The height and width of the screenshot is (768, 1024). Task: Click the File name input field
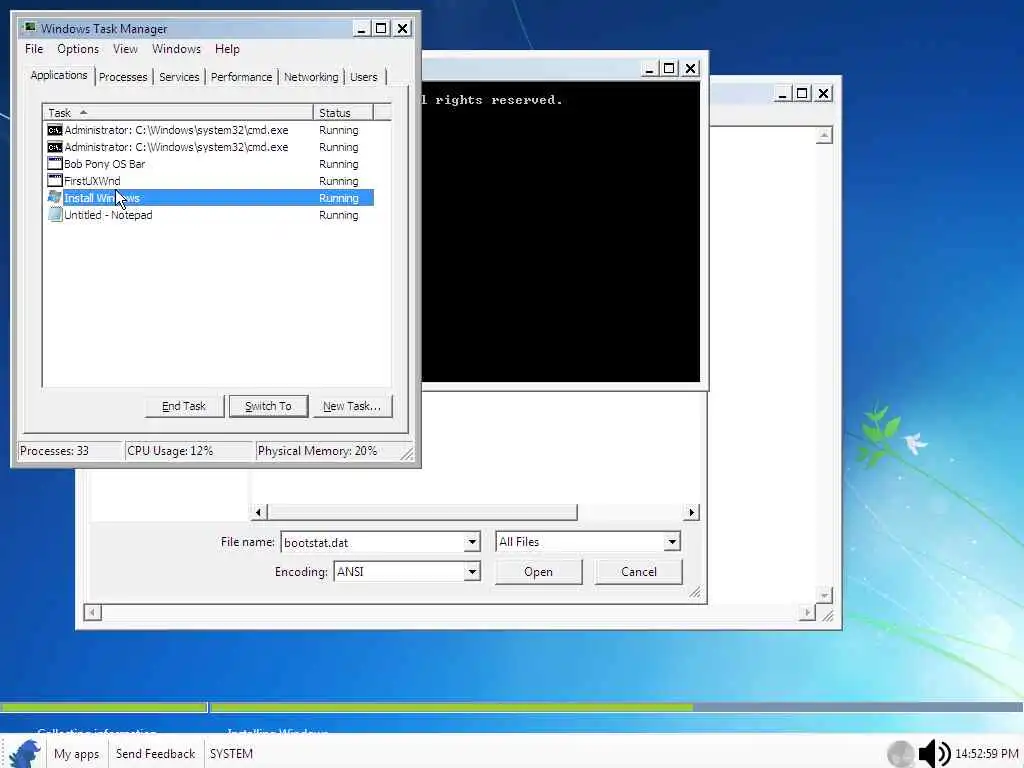coord(372,542)
